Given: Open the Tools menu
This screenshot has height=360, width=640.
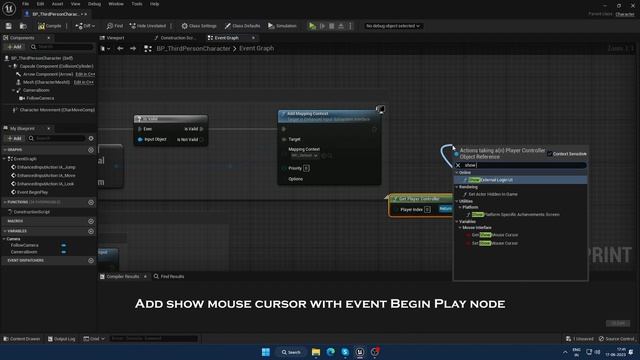Looking at the screenshot, I should (x=137, y=4).
